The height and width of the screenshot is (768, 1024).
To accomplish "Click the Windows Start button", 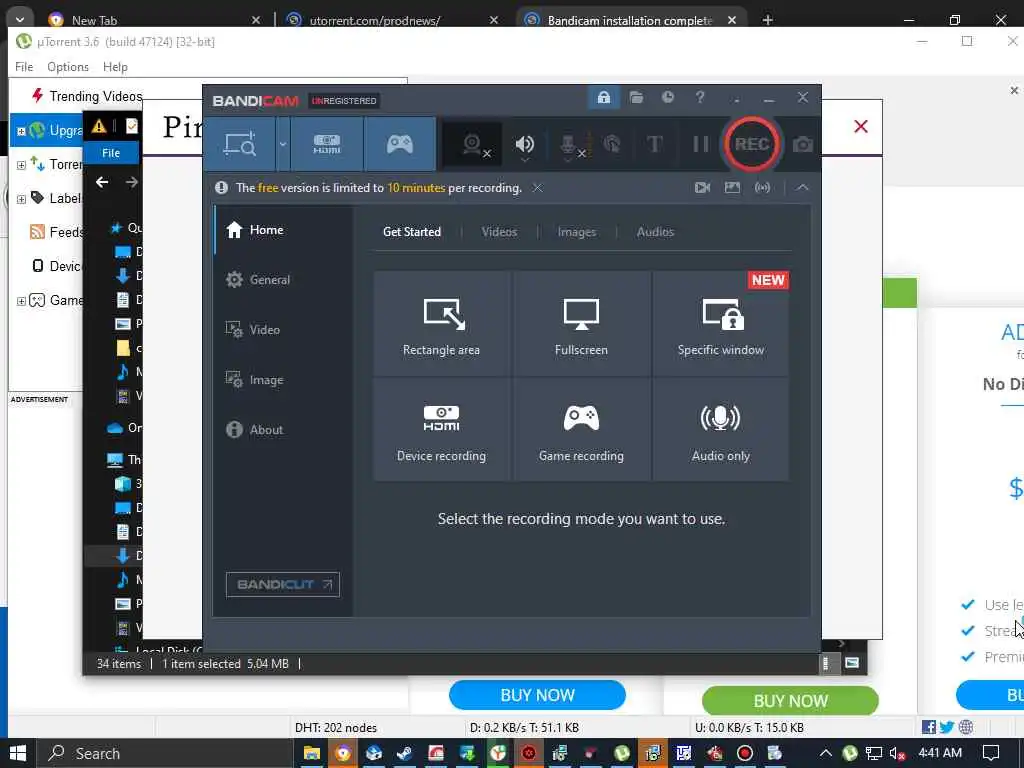I will (x=18, y=754).
